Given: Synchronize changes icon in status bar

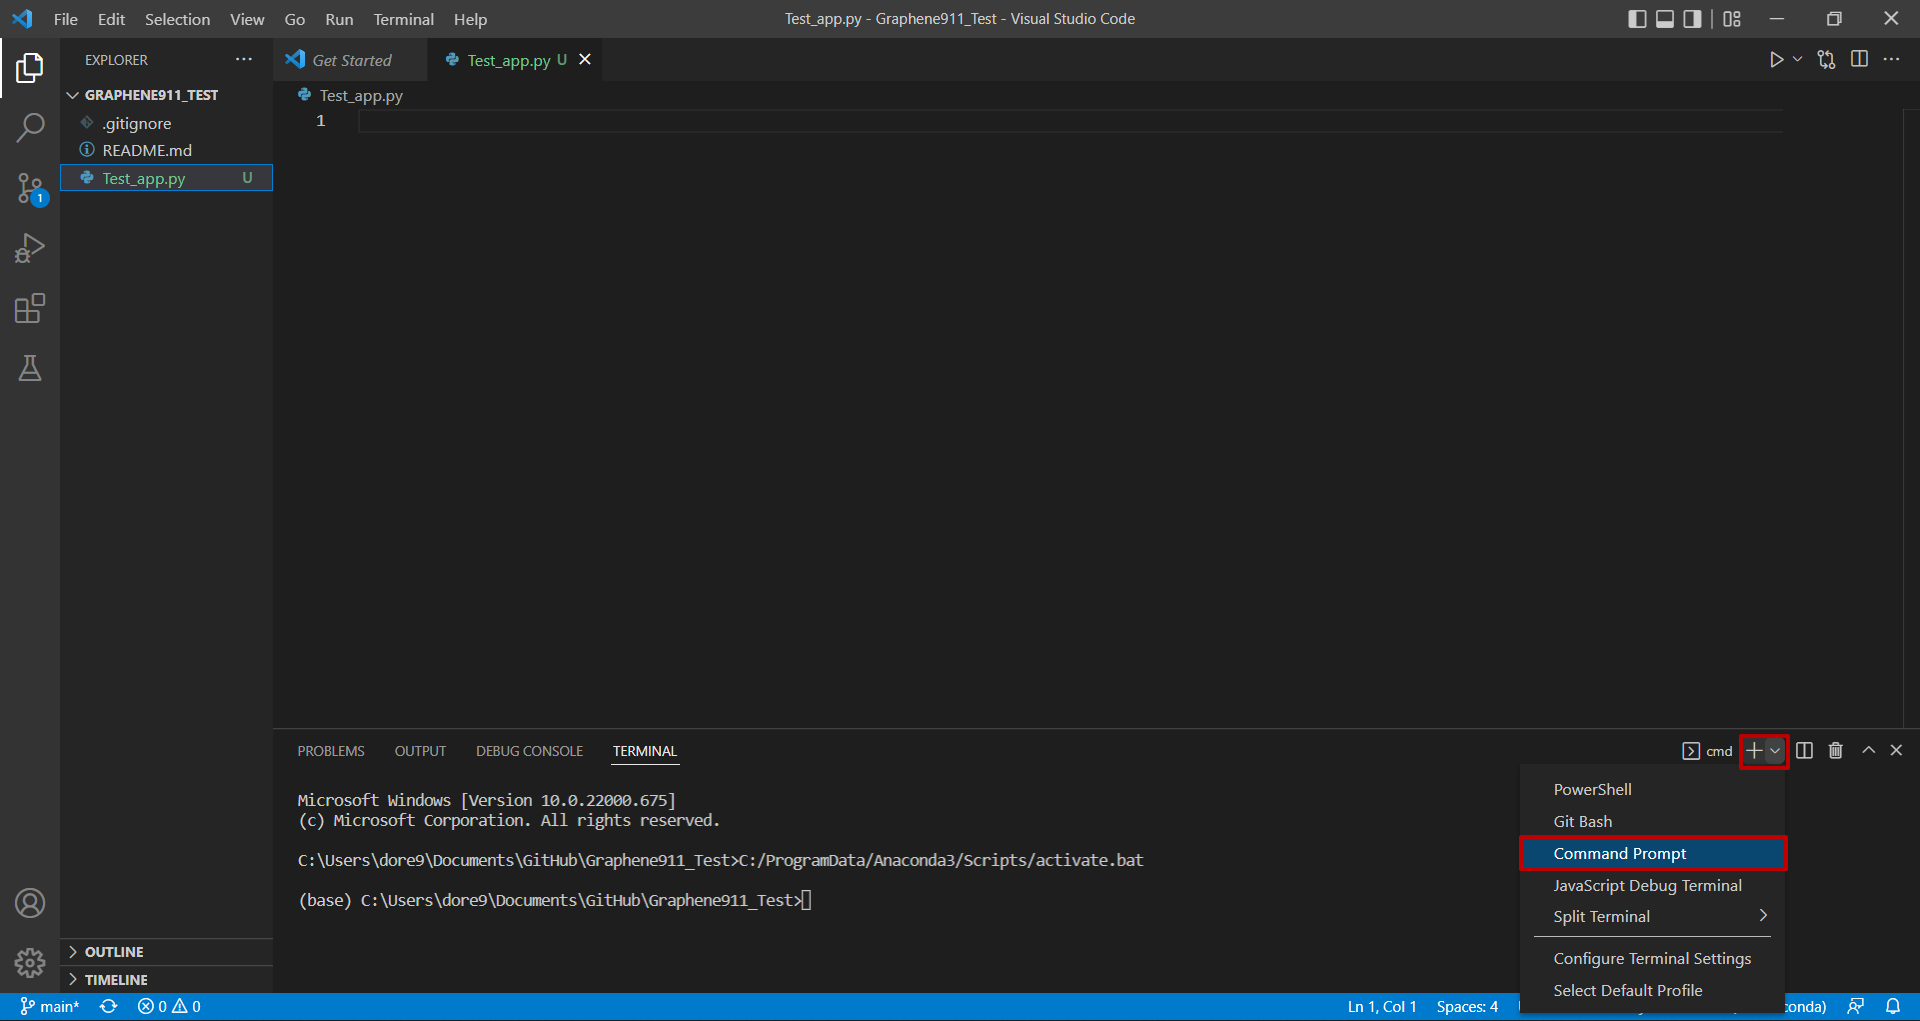Looking at the screenshot, I should pyautogui.click(x=109, y=1007).
